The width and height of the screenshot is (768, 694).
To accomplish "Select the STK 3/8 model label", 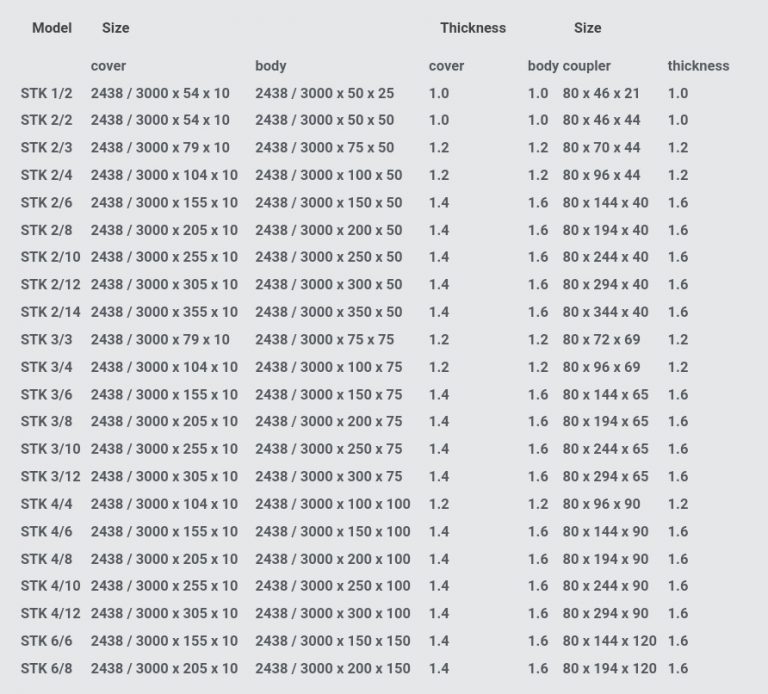I will (x=47, y=421).
